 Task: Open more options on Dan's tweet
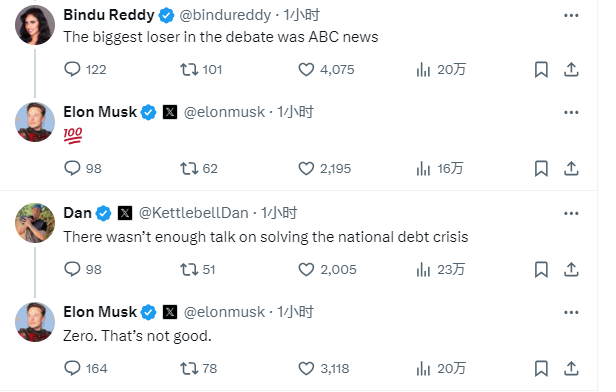tap(571, 213)
